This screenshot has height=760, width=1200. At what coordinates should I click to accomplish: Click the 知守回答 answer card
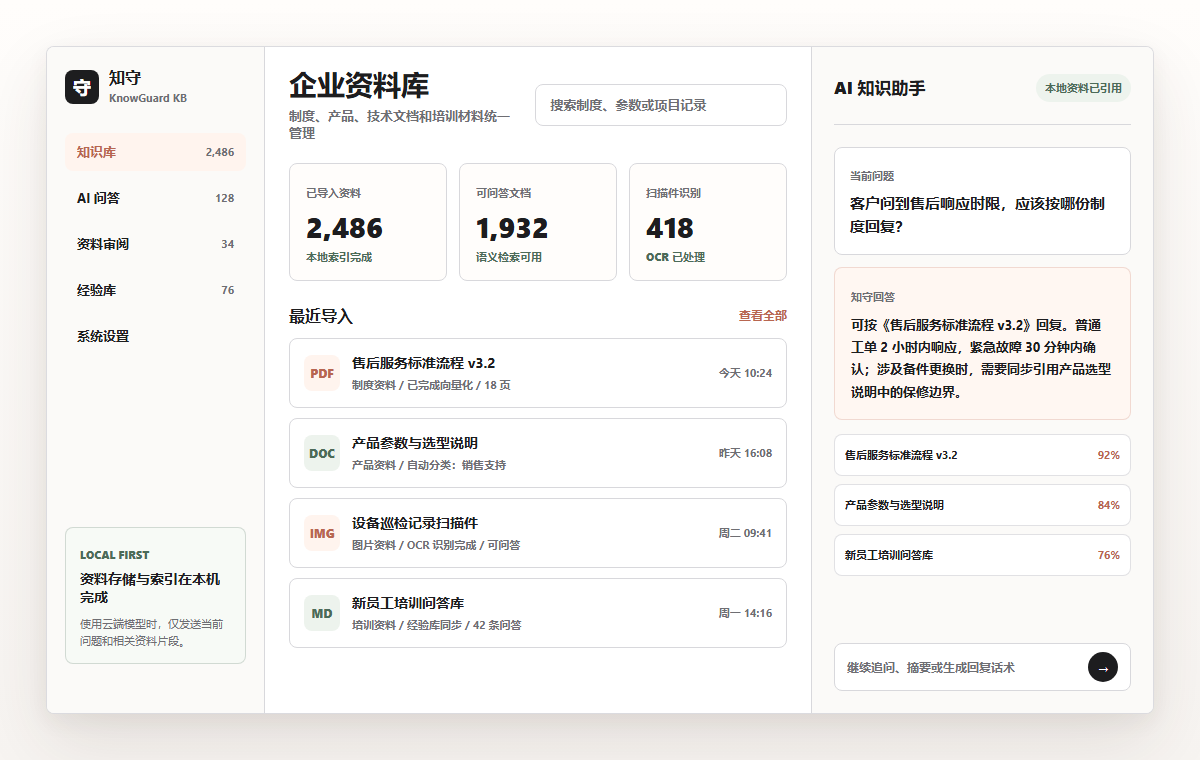click(982, 343)
